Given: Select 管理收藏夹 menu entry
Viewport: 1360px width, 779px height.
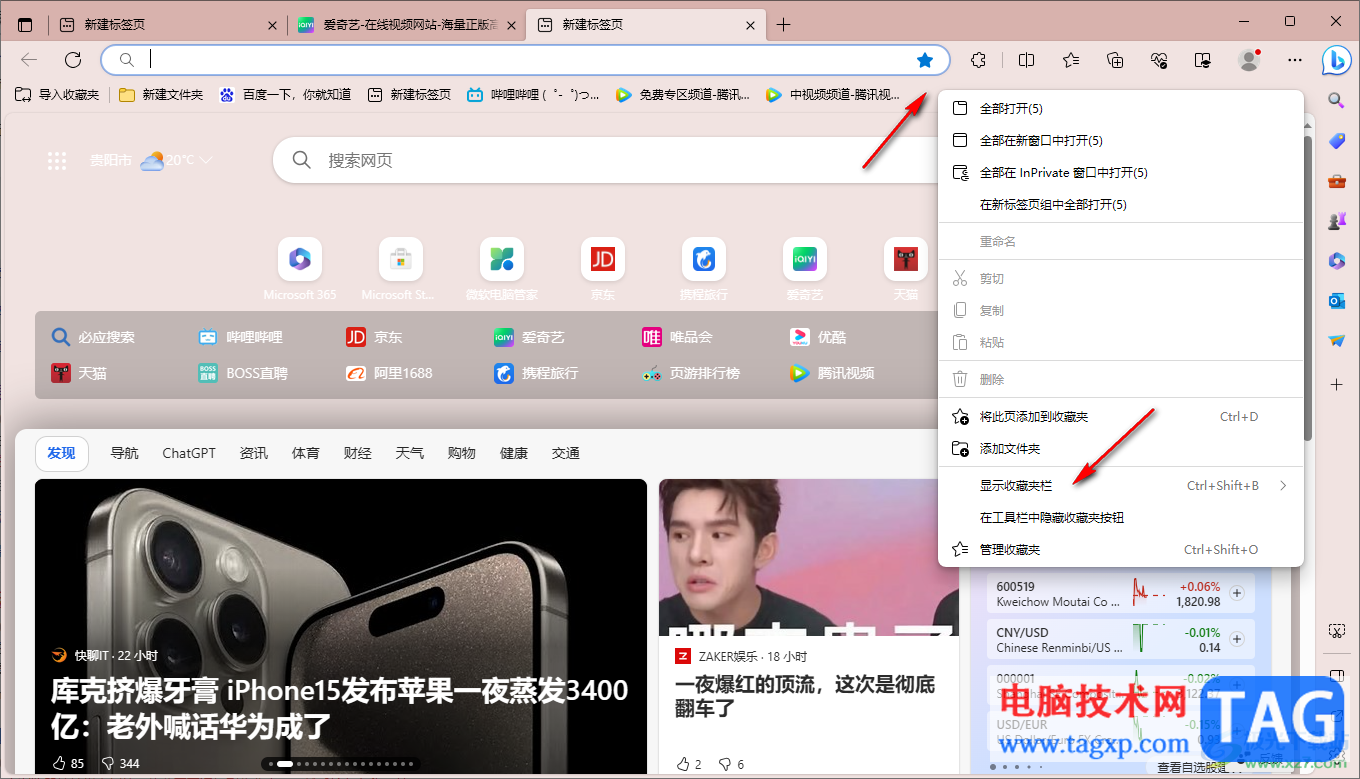Looking at the screenshot, I should (1121, 550).
